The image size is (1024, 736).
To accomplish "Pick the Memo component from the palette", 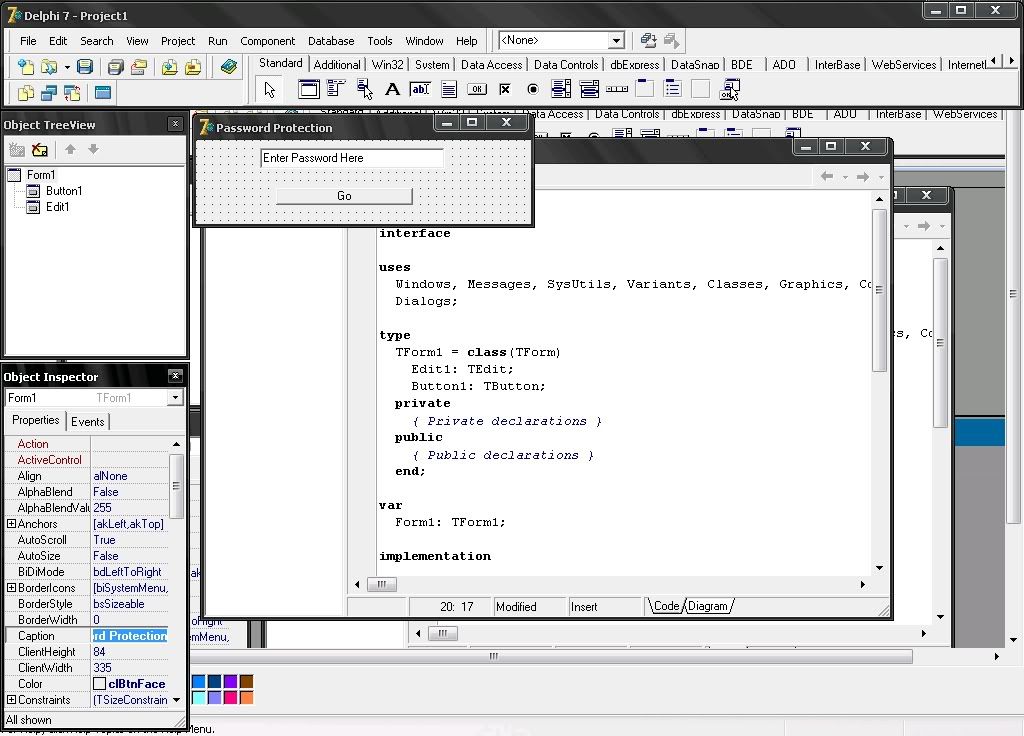I will (x=449, y=89).
